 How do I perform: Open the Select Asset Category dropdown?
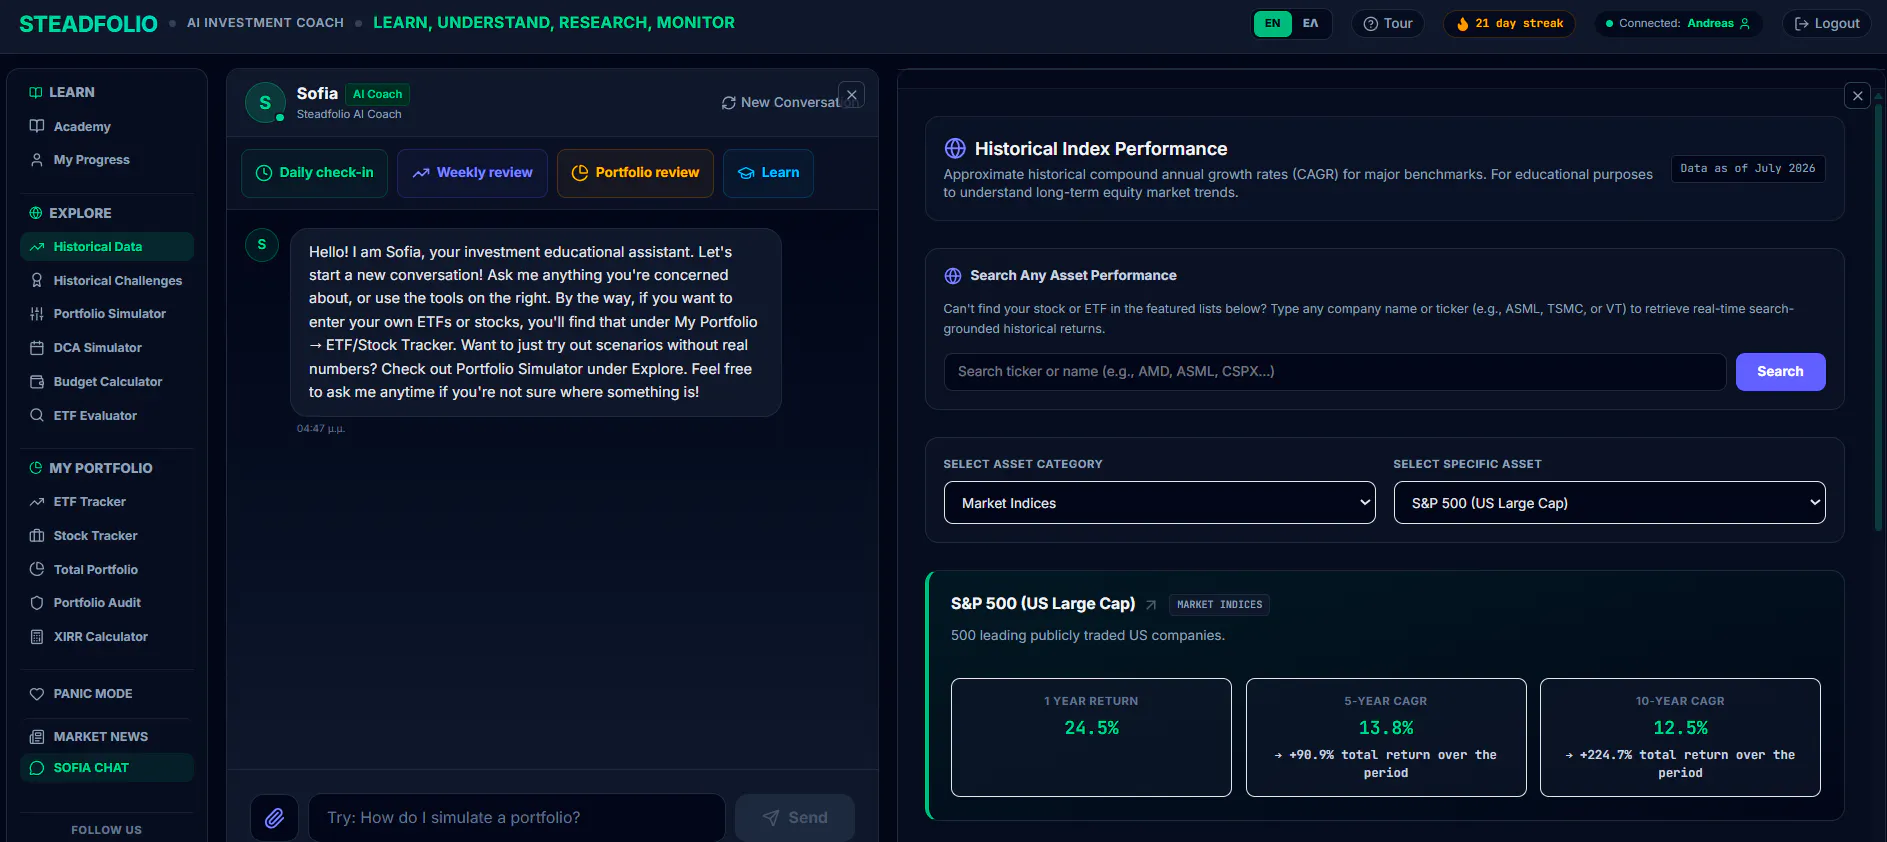click(1160, 503)
